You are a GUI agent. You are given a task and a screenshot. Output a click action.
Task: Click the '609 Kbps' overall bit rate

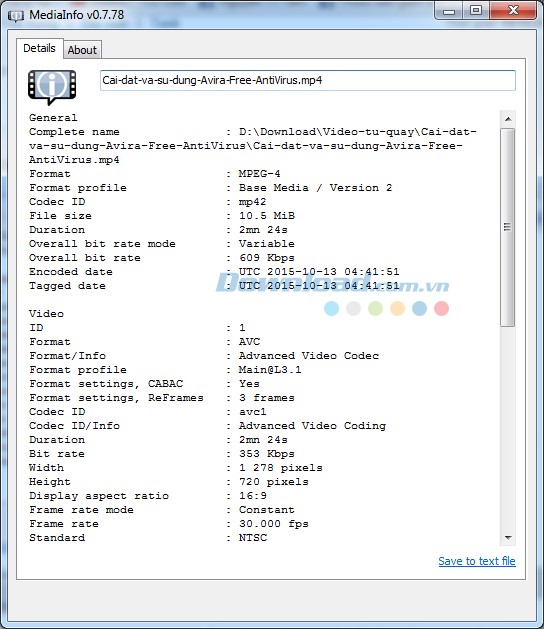tap(267, 258)
